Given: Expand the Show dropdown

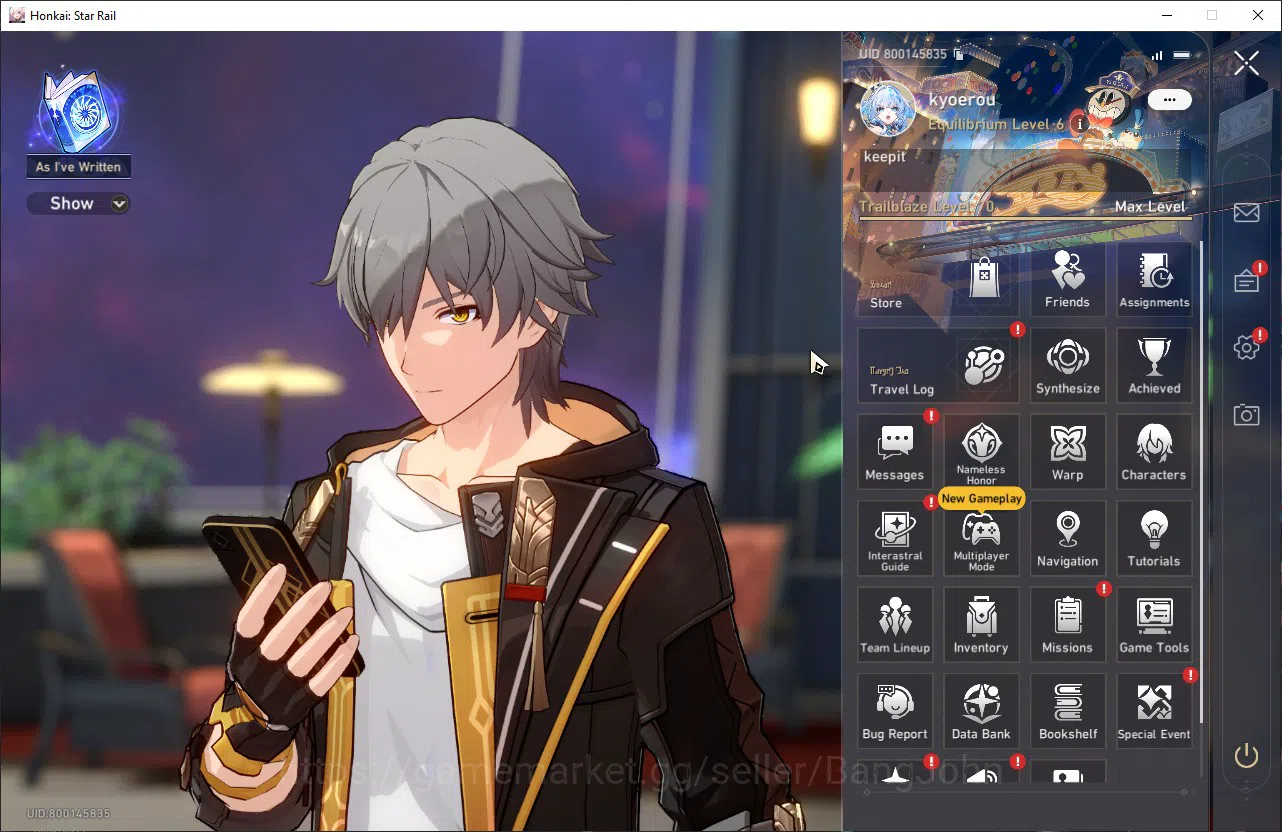Looking at the screenshot, I should [x=79, y=204].
